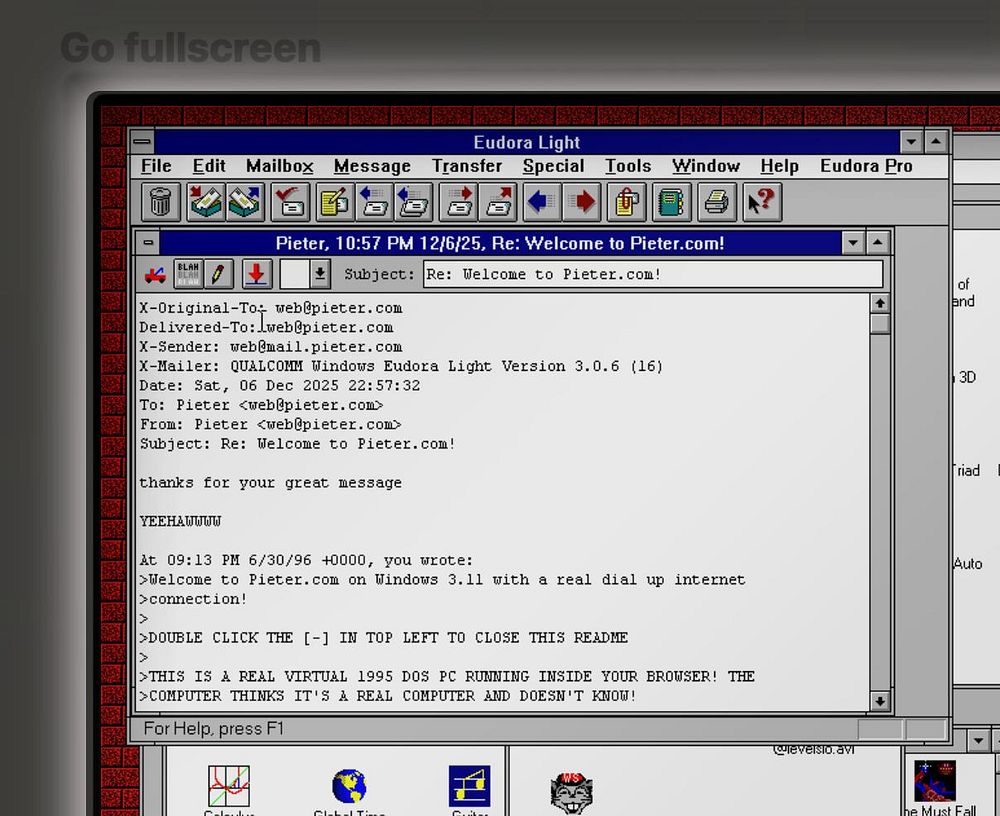Go to next message with red right arrow
This screenshot has width=1000, height=816.
coord(582,202)
